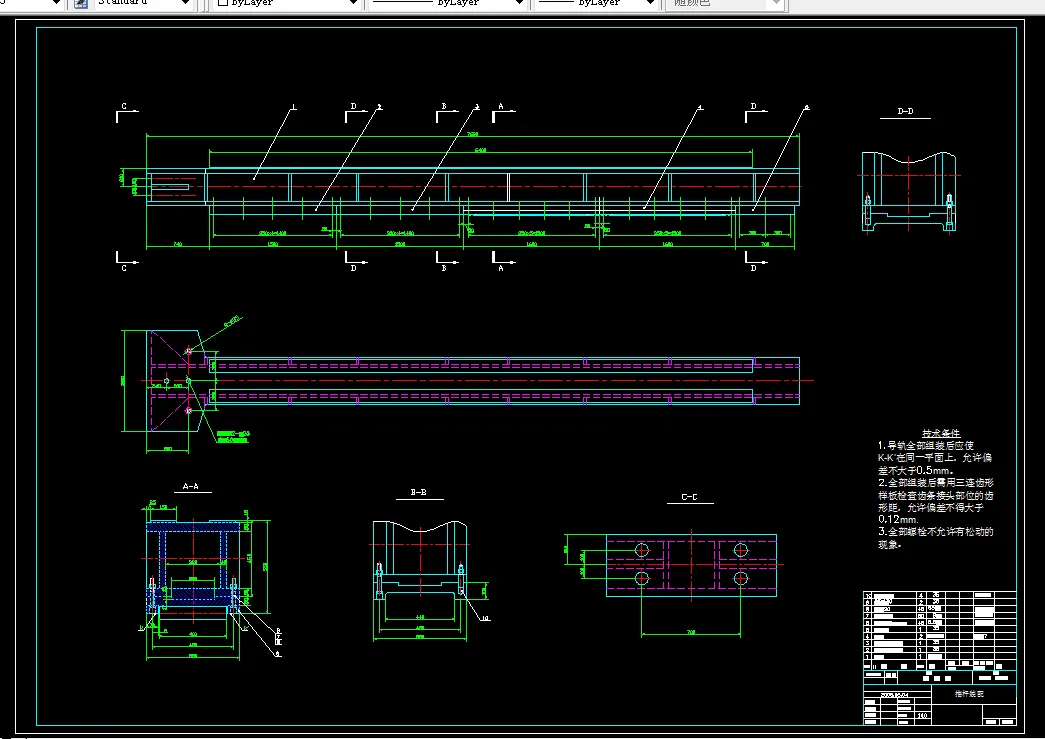The height and width of the screenshot is (739, 1045).
Task: Open the ByLayer lineweight dropdown
Action: point(597,3)
